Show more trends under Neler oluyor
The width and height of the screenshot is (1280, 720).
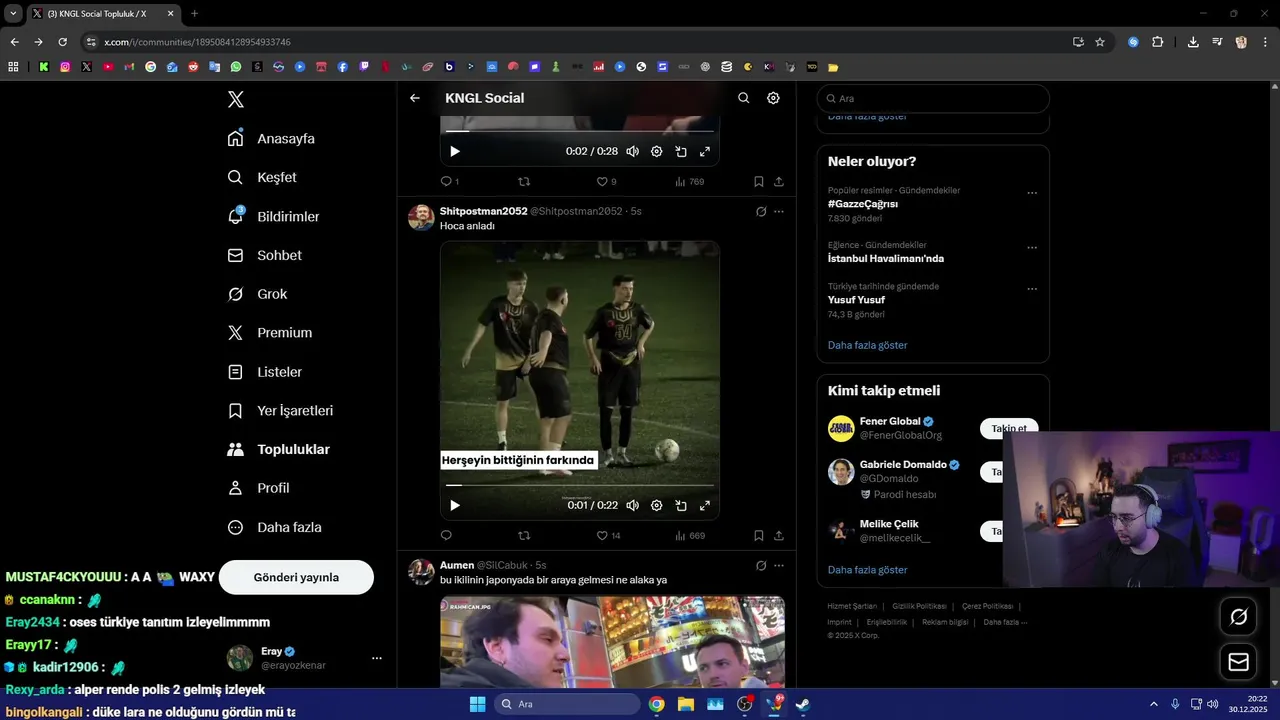click(867, 345)
